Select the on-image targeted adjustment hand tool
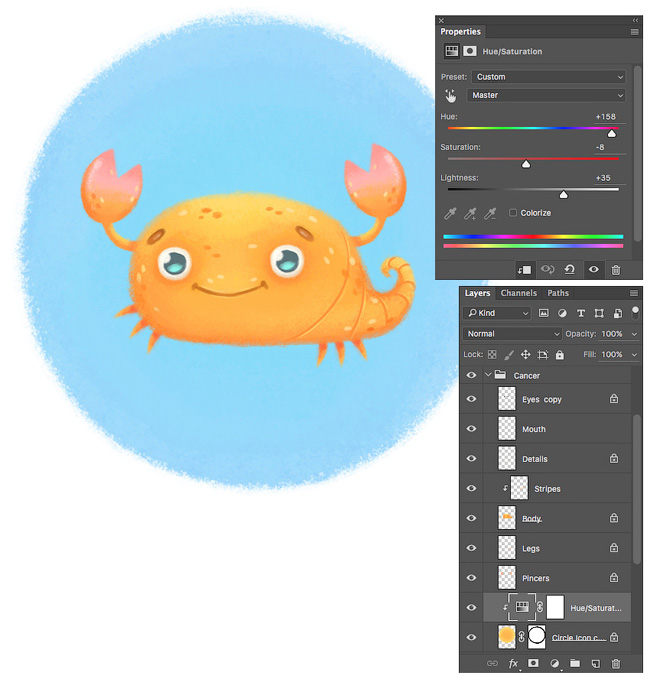650x679 pixels. click(x=451, y=96)
